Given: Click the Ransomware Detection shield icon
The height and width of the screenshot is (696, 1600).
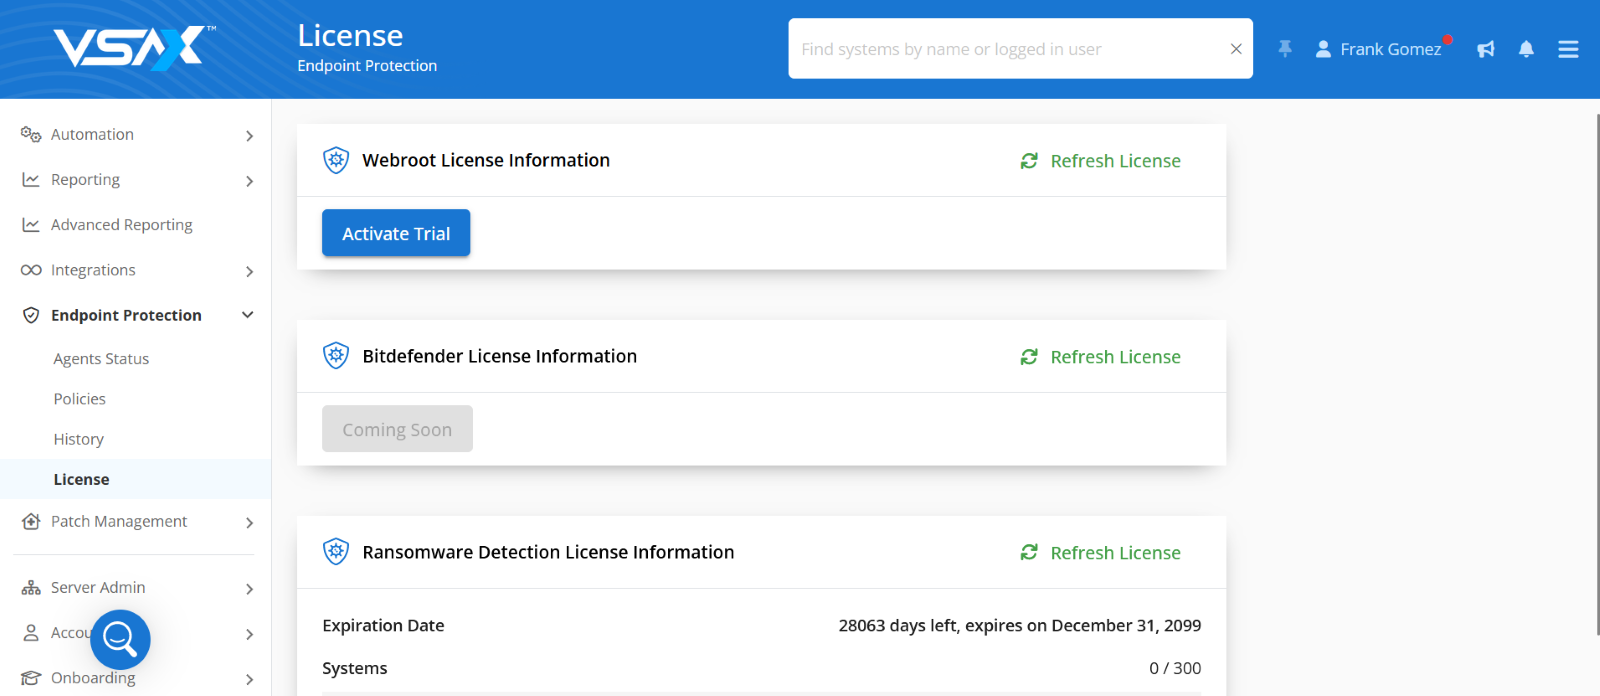Looking at the screenshot, I should click(x=336, y=552).
